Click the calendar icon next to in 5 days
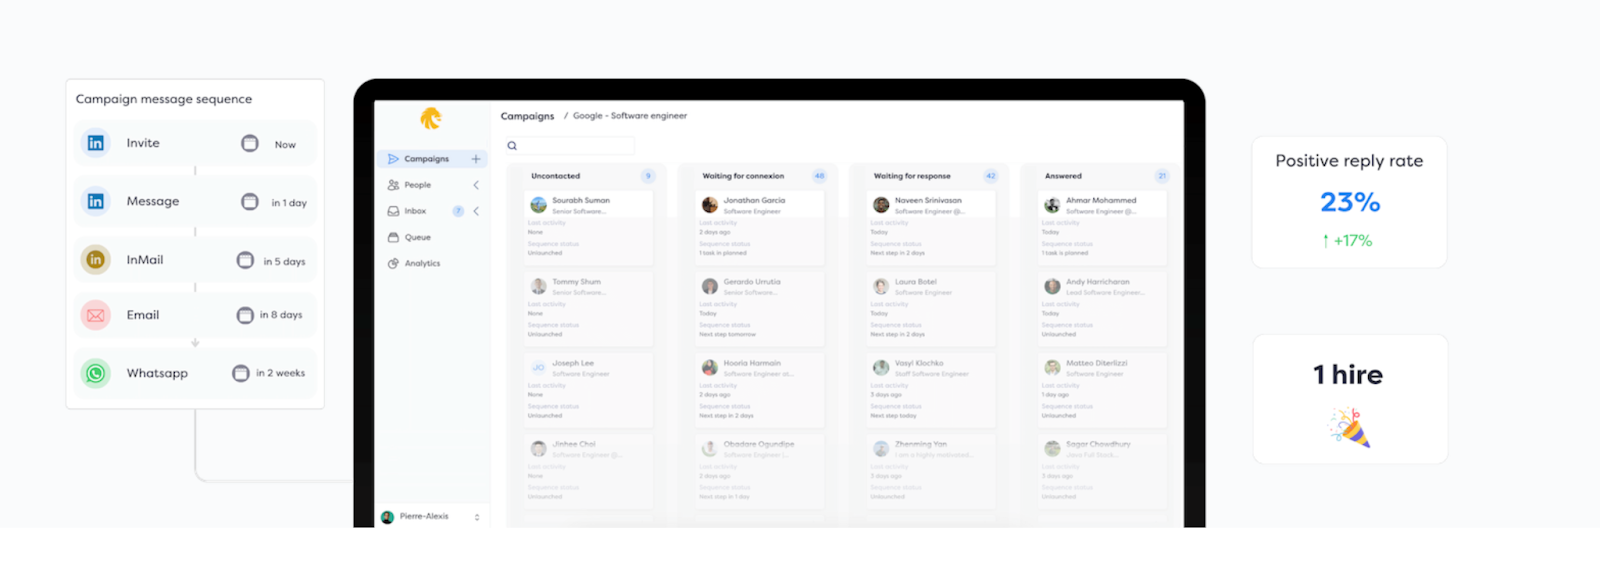The image size is (1600, 566). 245,260
